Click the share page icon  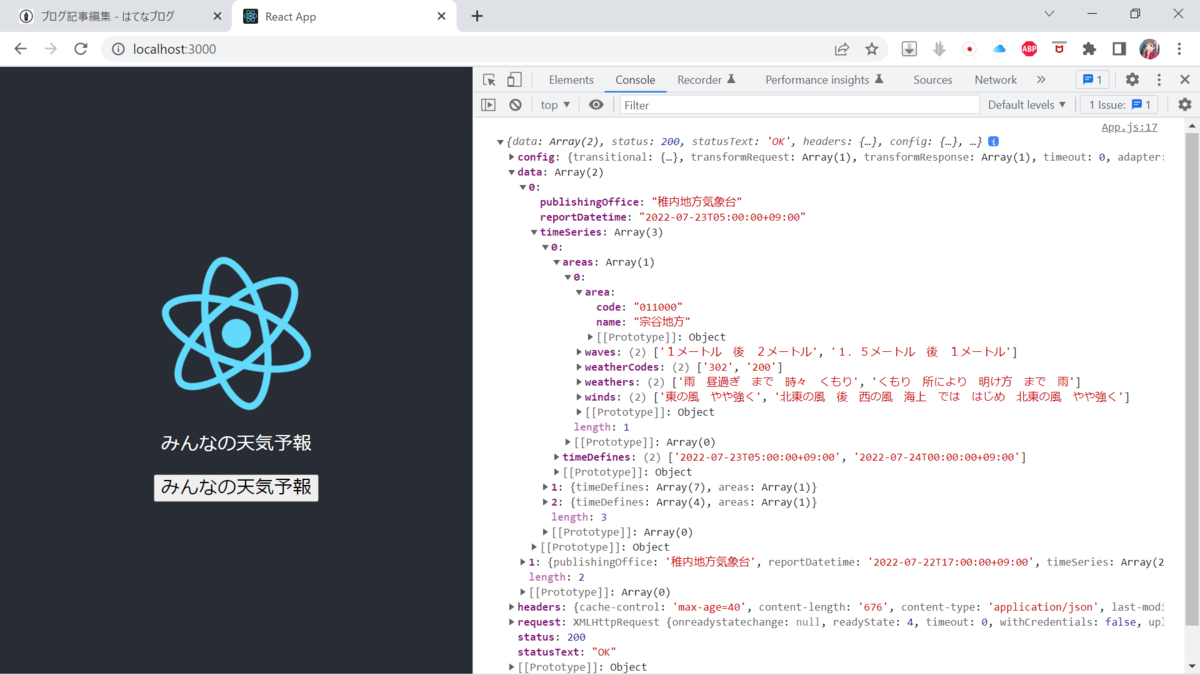tap(842, 49)
